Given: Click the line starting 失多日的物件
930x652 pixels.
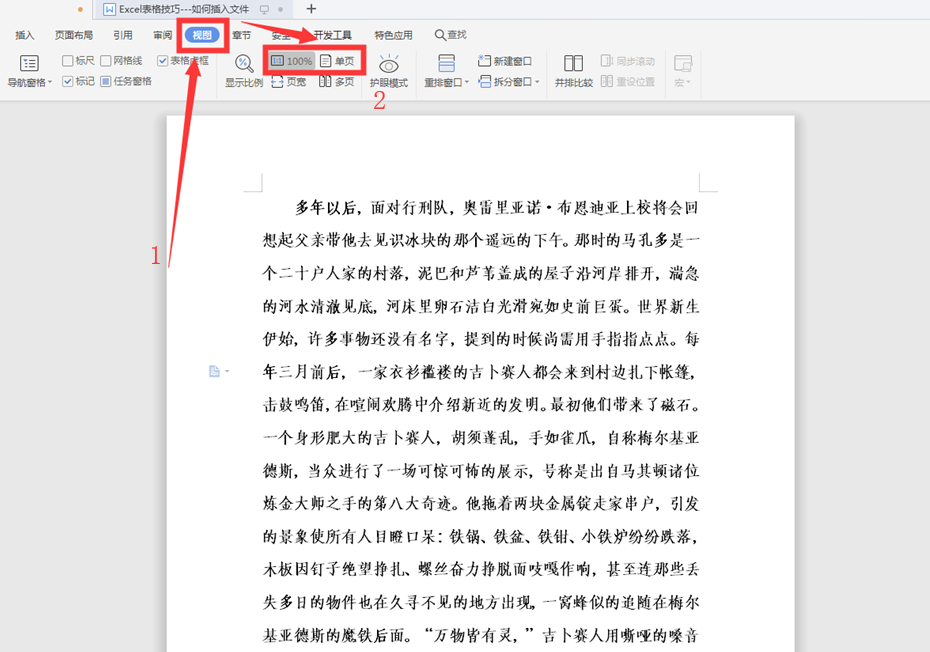Looking at the screenshot, I should (x=481, y=603).
